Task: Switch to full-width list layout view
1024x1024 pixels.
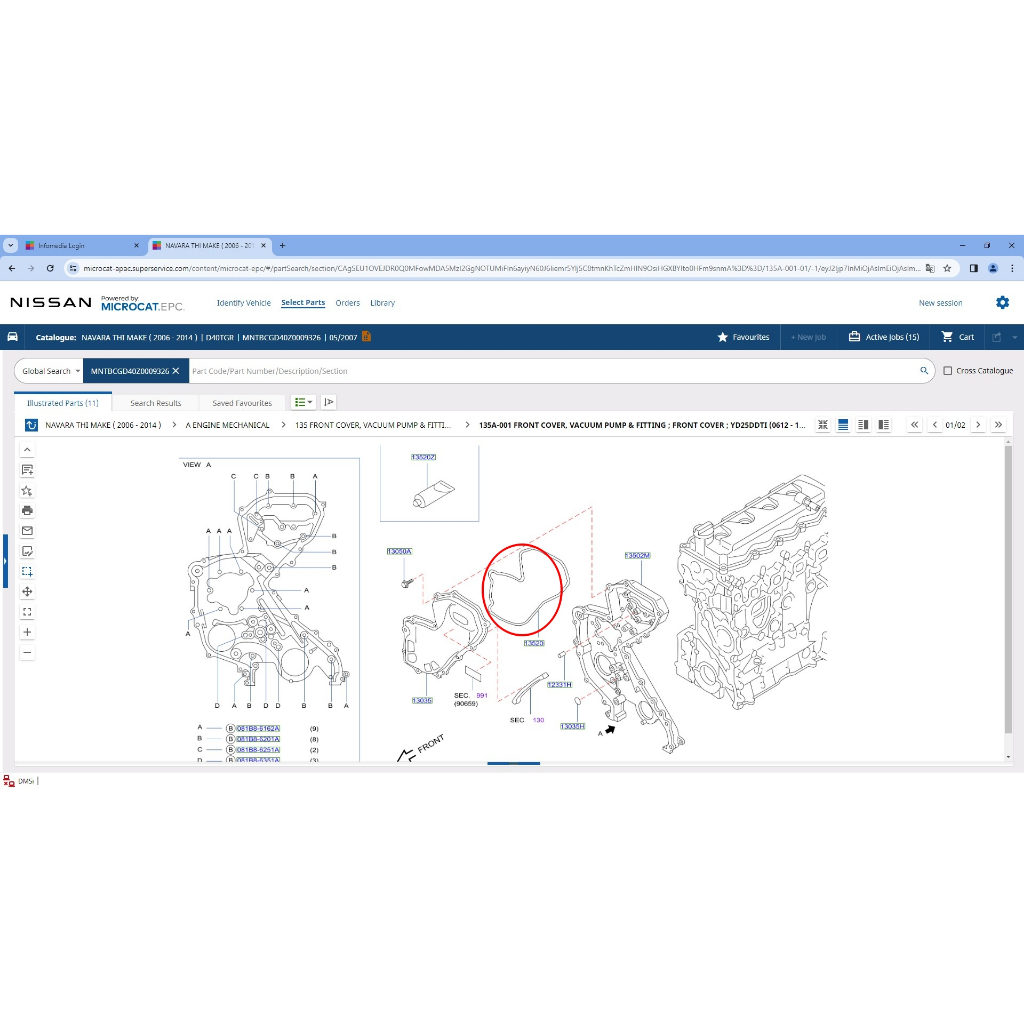Action: [843, 425]
